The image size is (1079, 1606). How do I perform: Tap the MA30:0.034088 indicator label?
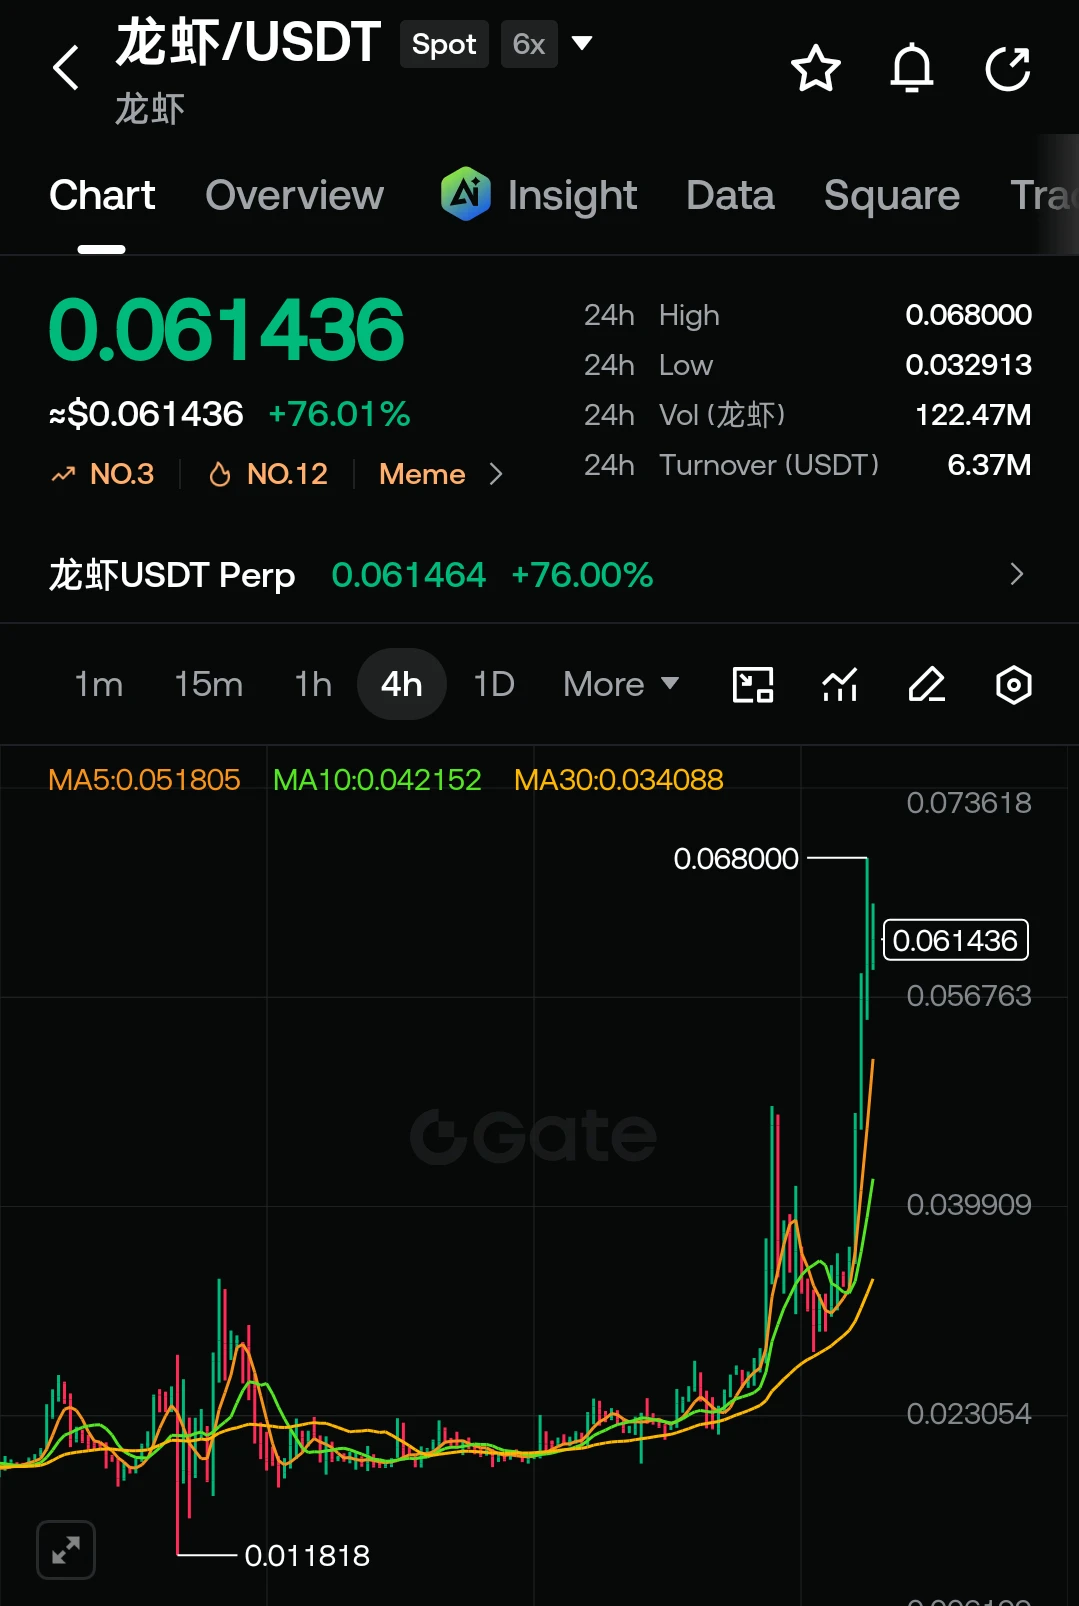619,779
